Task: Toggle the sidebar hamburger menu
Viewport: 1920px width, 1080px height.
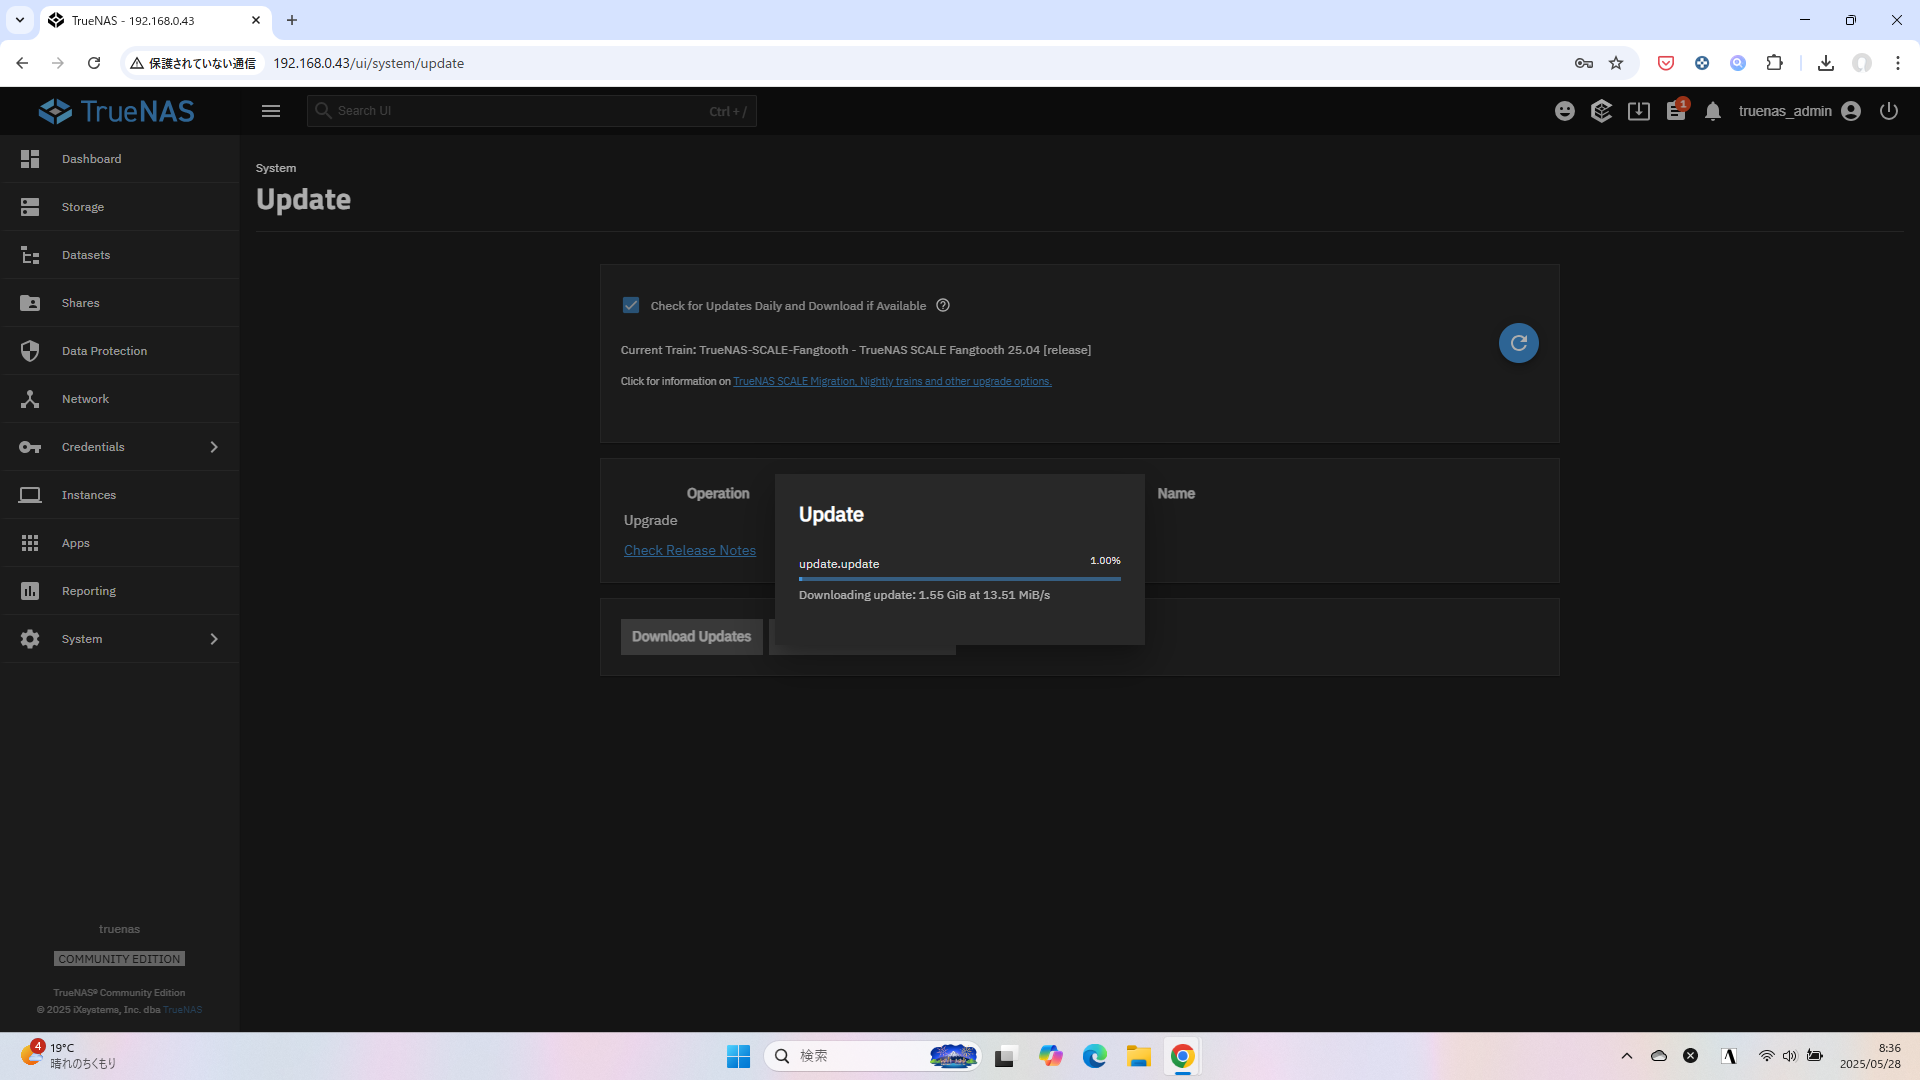Action: 271,111
